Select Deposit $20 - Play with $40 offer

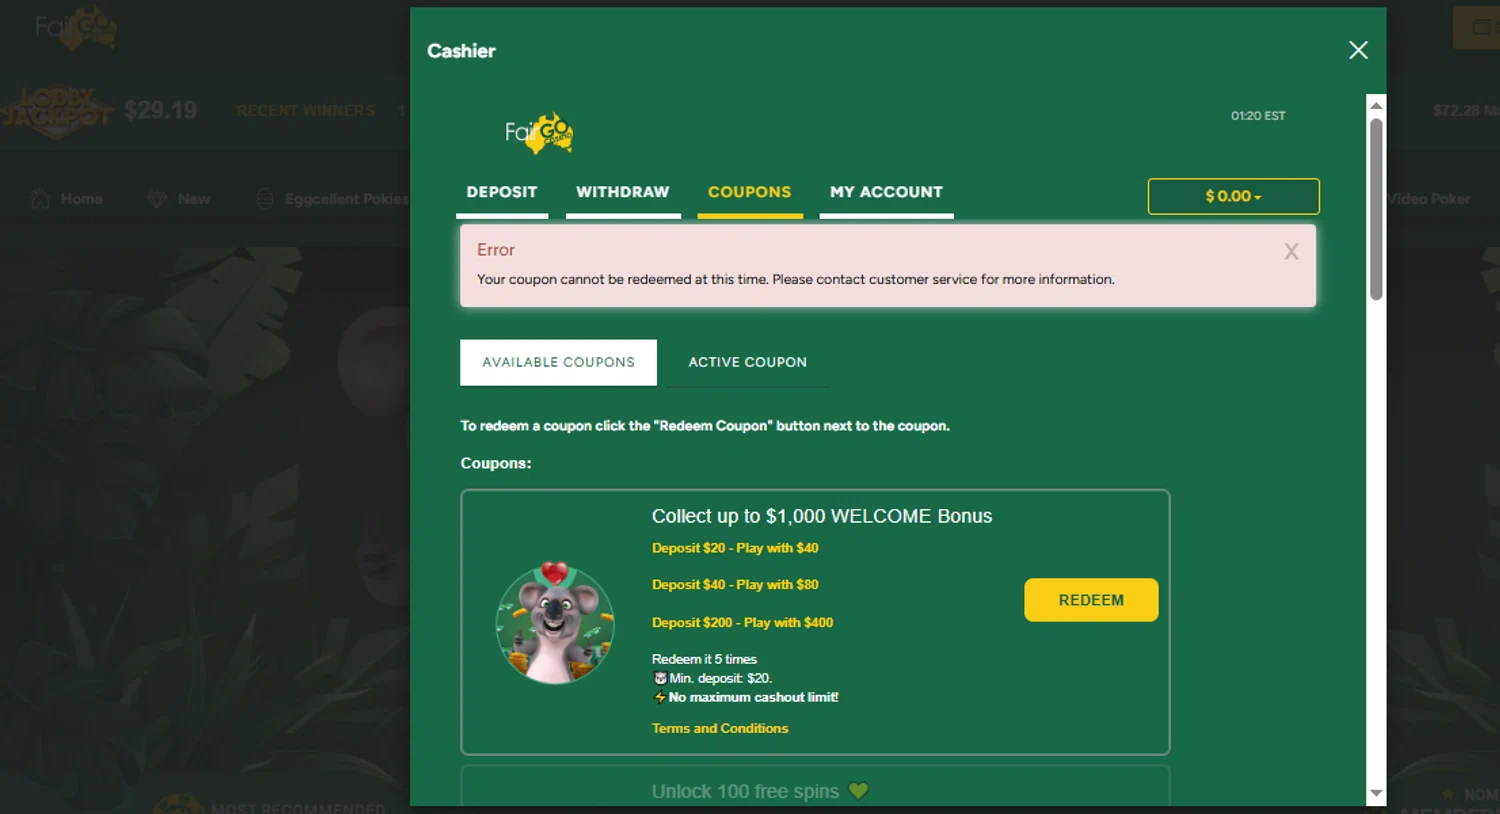point(735,548)
